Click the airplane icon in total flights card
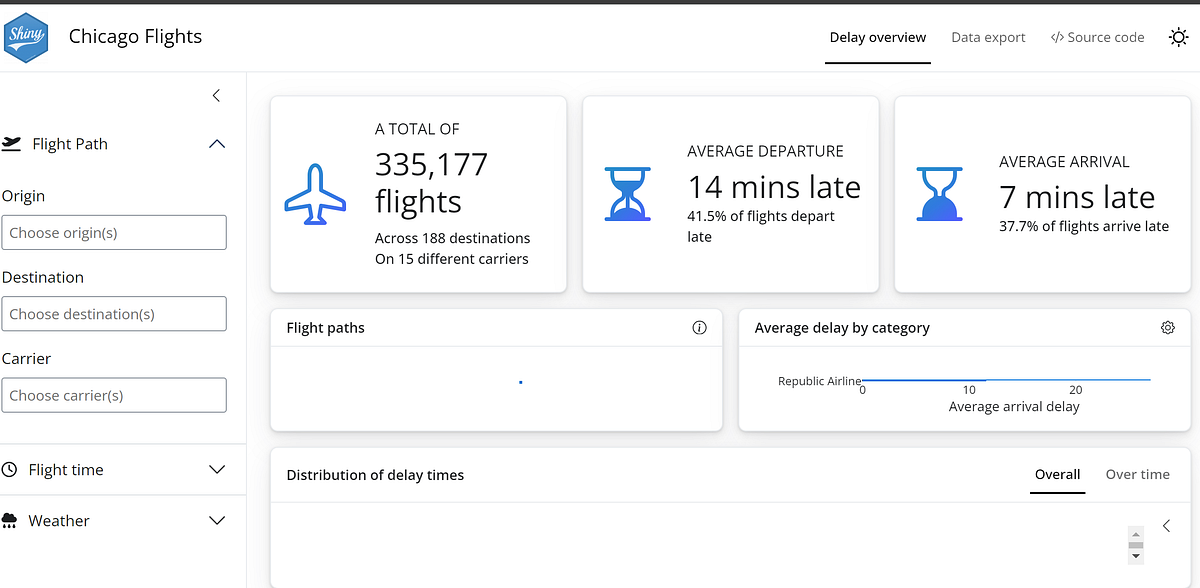The height and width of the screenshot is (588, 1200). 315,194
